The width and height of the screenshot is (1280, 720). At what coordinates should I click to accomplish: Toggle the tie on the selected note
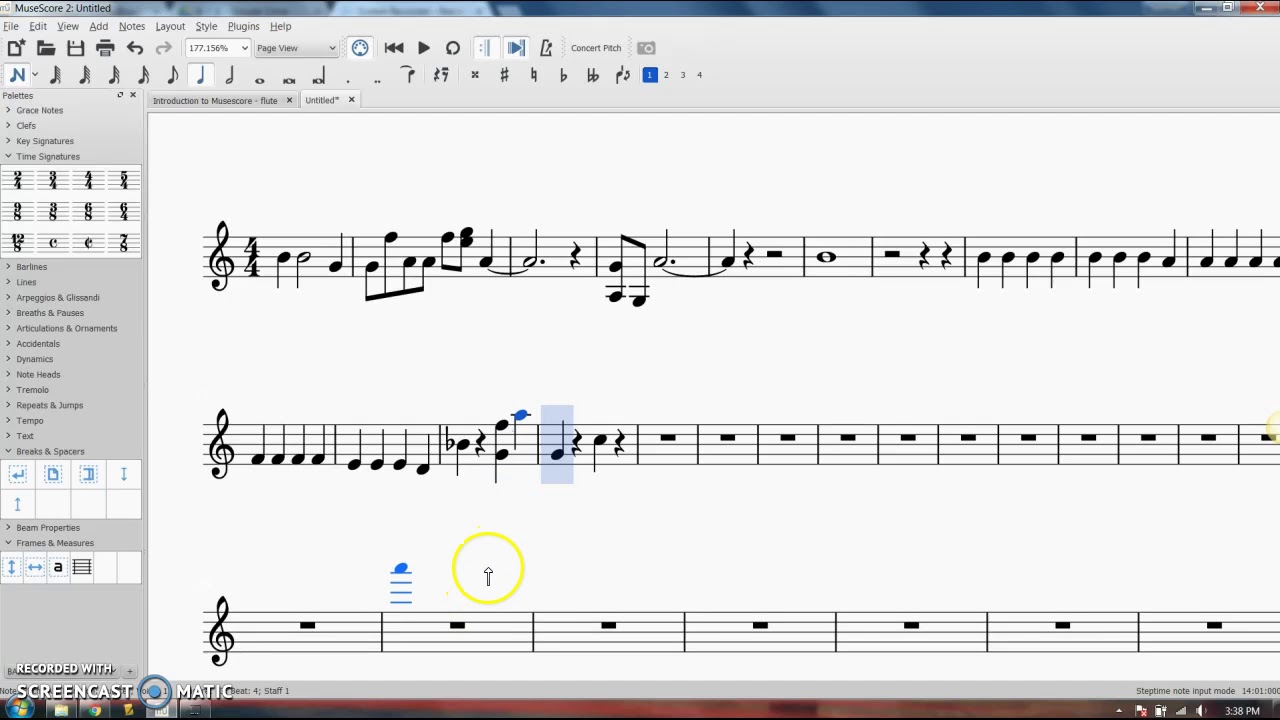(409, 75)
